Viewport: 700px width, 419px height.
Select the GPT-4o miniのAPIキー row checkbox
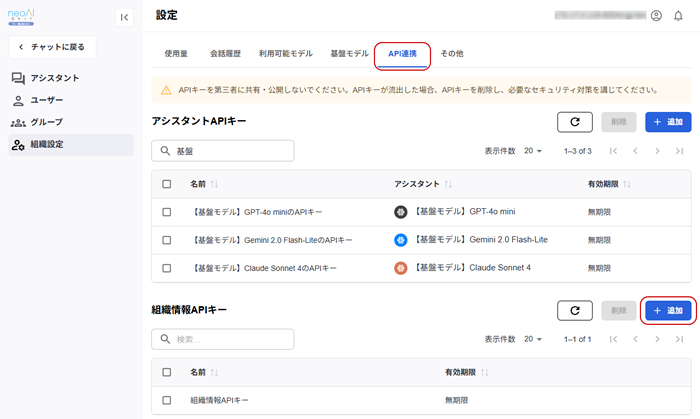[x=167, y=212]
